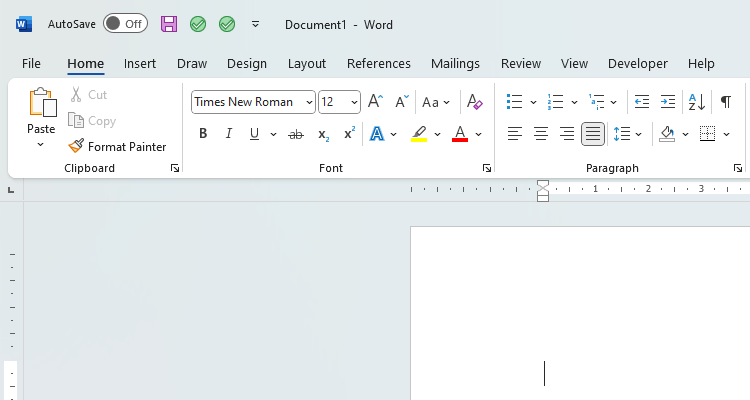Viewport: 750px width, 400px height.
Task: Click the Copy button
Action: (92, 121)
